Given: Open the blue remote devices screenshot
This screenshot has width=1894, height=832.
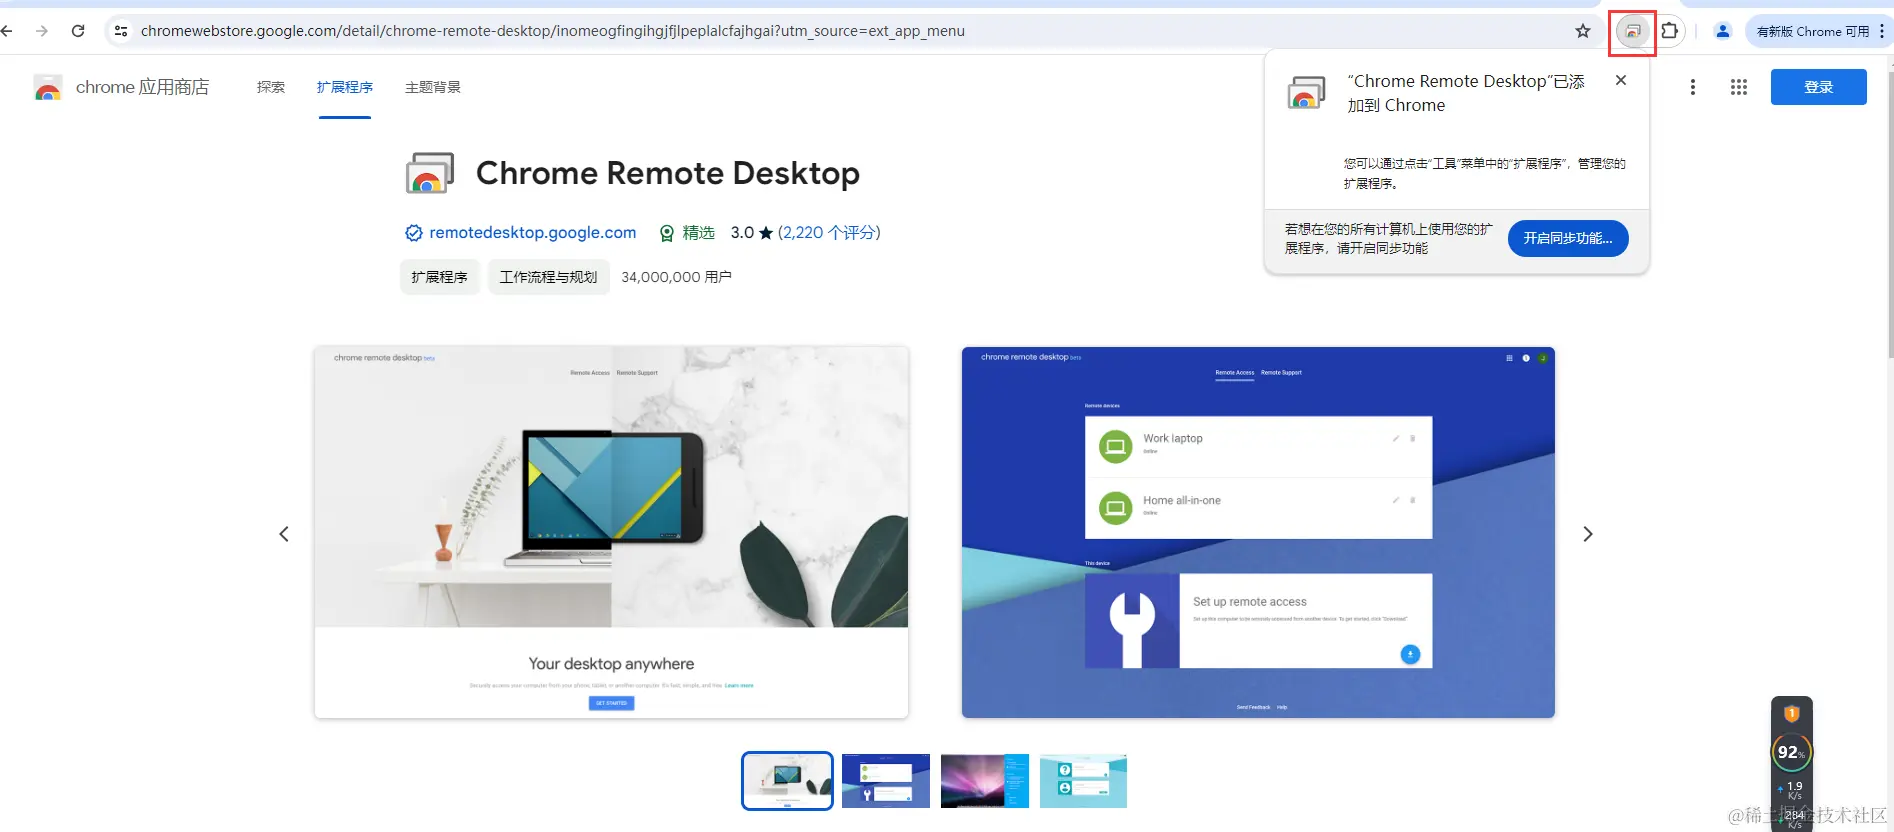Looking at the screenshot, I should coord(1258,532).
